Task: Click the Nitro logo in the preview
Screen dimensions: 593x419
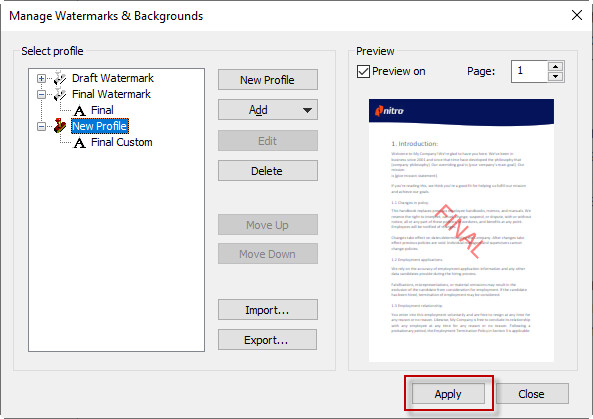Action: tap(389, 111)
